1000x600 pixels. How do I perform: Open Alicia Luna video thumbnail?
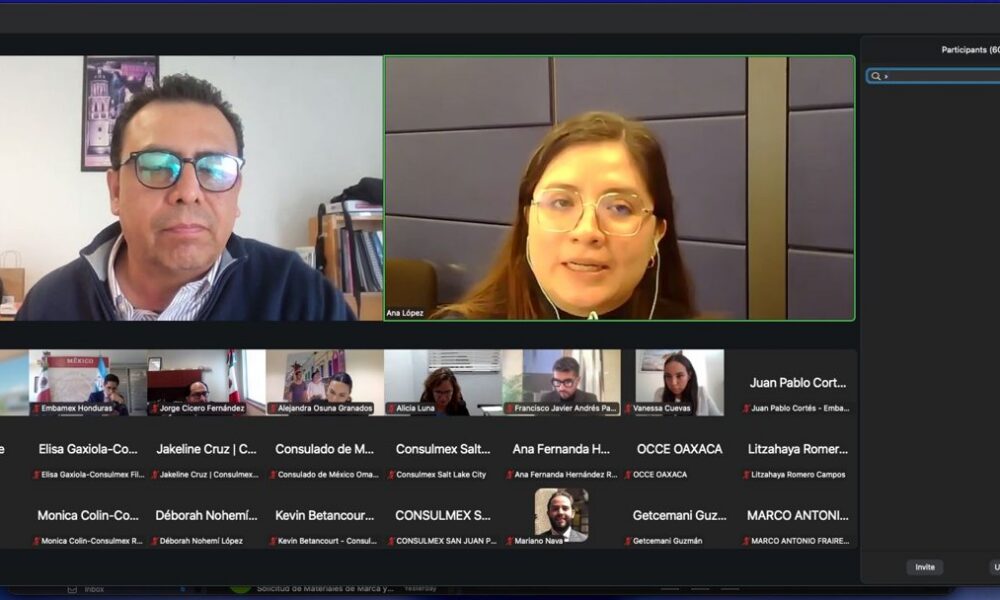click(443, 383)
